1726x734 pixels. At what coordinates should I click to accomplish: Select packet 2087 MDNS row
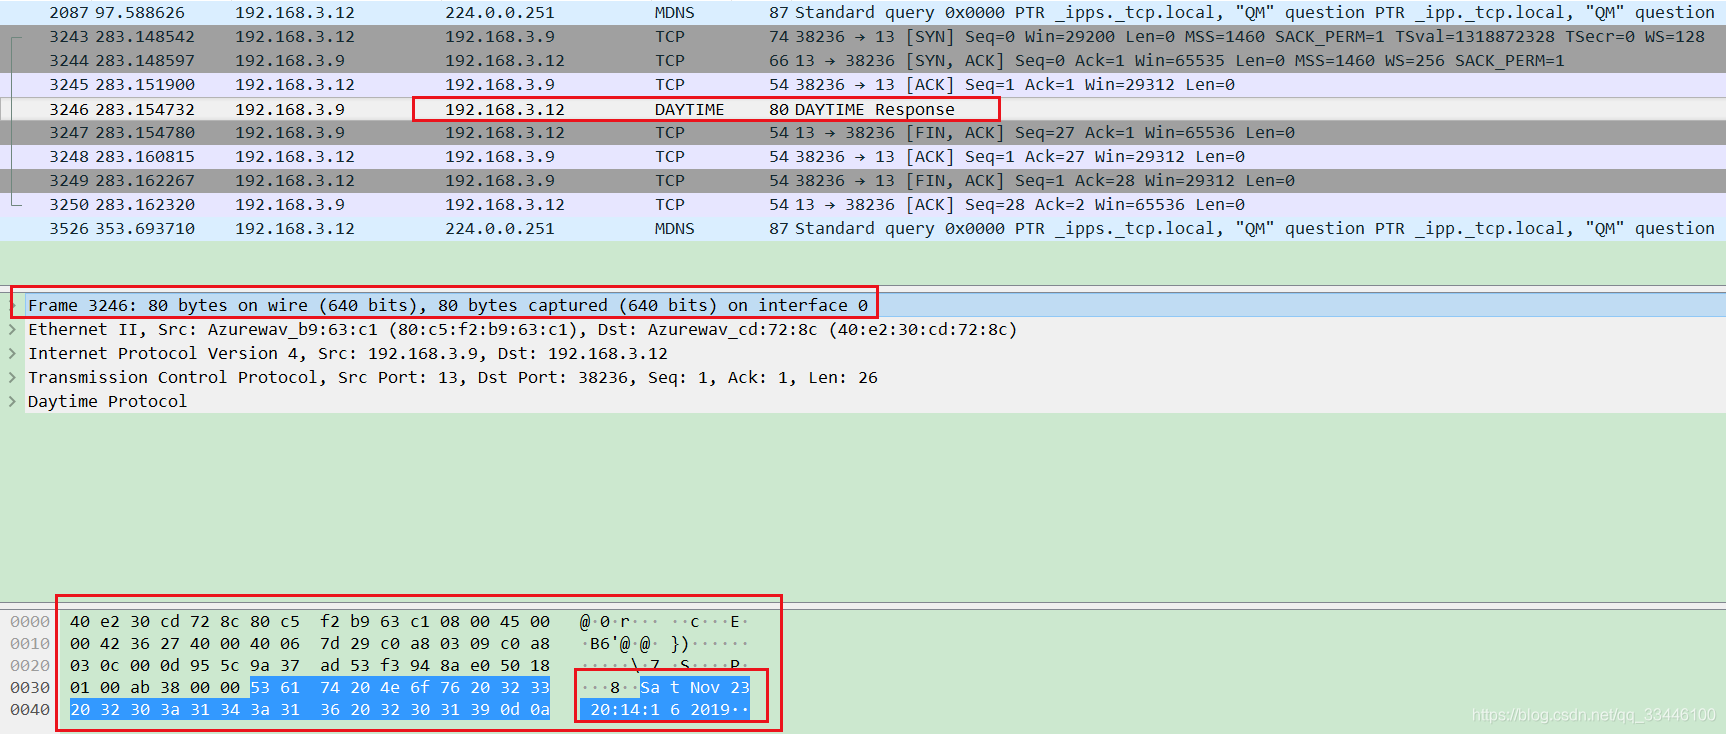[x=863, y=12]
